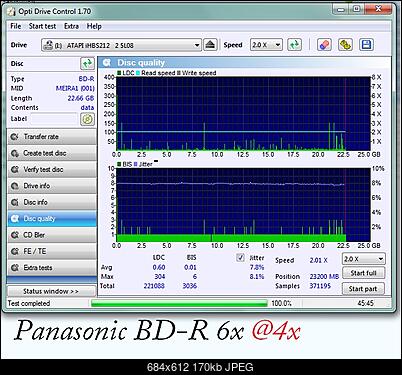
Task: Select the Disc quality panel
Action: [x=52, y=218]
